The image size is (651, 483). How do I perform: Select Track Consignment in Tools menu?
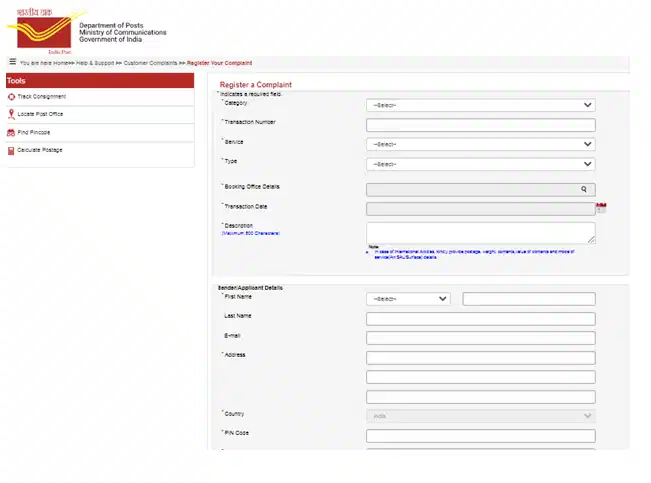click(42, 97)
